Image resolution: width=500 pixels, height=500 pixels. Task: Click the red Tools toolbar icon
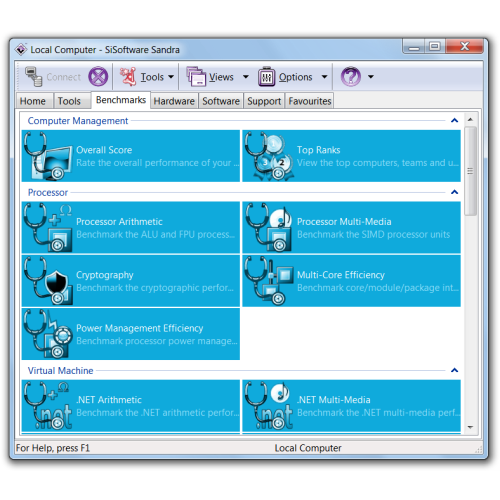(x=128, y=77)
